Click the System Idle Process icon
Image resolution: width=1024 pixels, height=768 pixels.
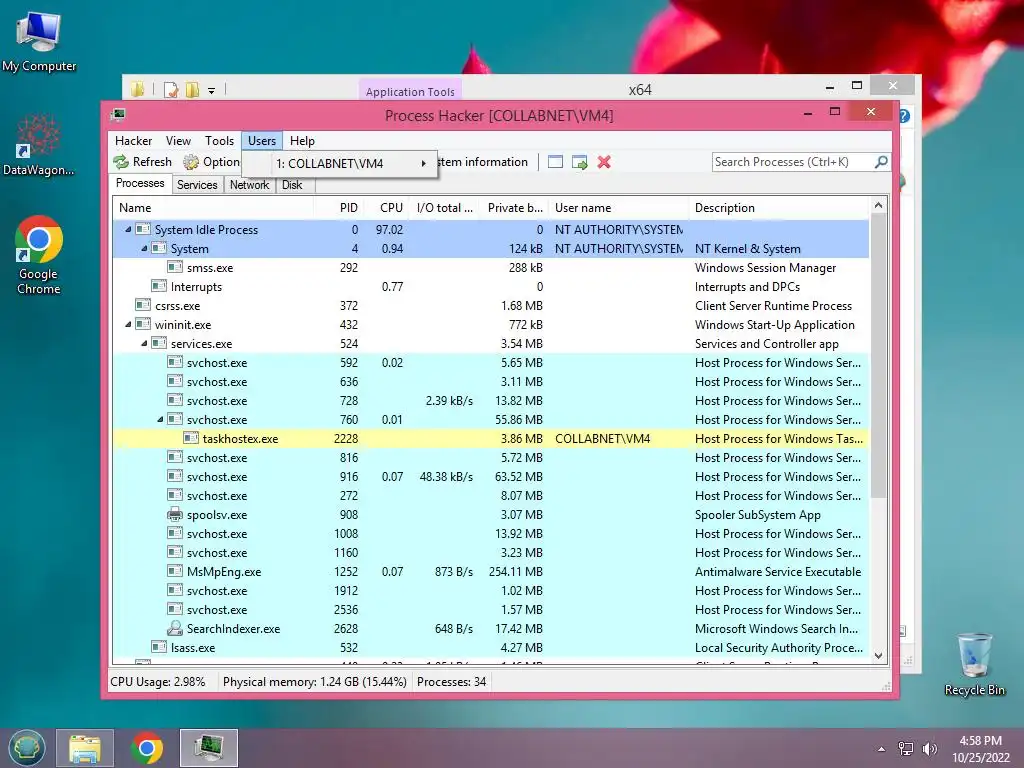pyautogui.click(x=143, y=229)
